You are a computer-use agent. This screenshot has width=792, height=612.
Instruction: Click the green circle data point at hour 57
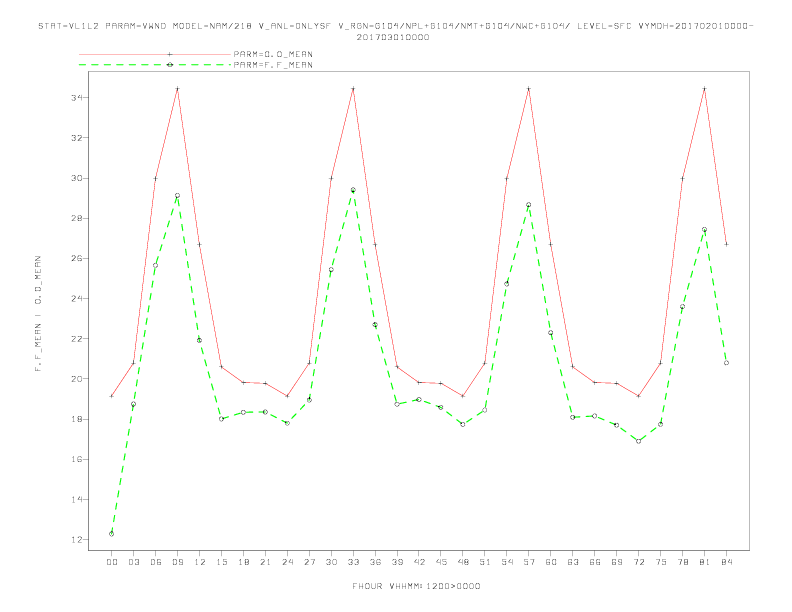click(529, 205)
